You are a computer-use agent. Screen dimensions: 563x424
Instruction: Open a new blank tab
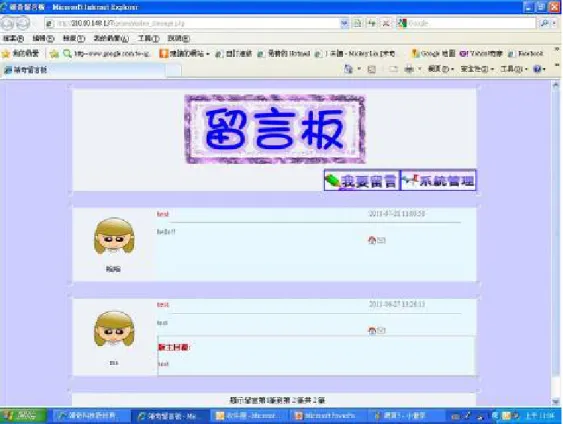point(174,70)
